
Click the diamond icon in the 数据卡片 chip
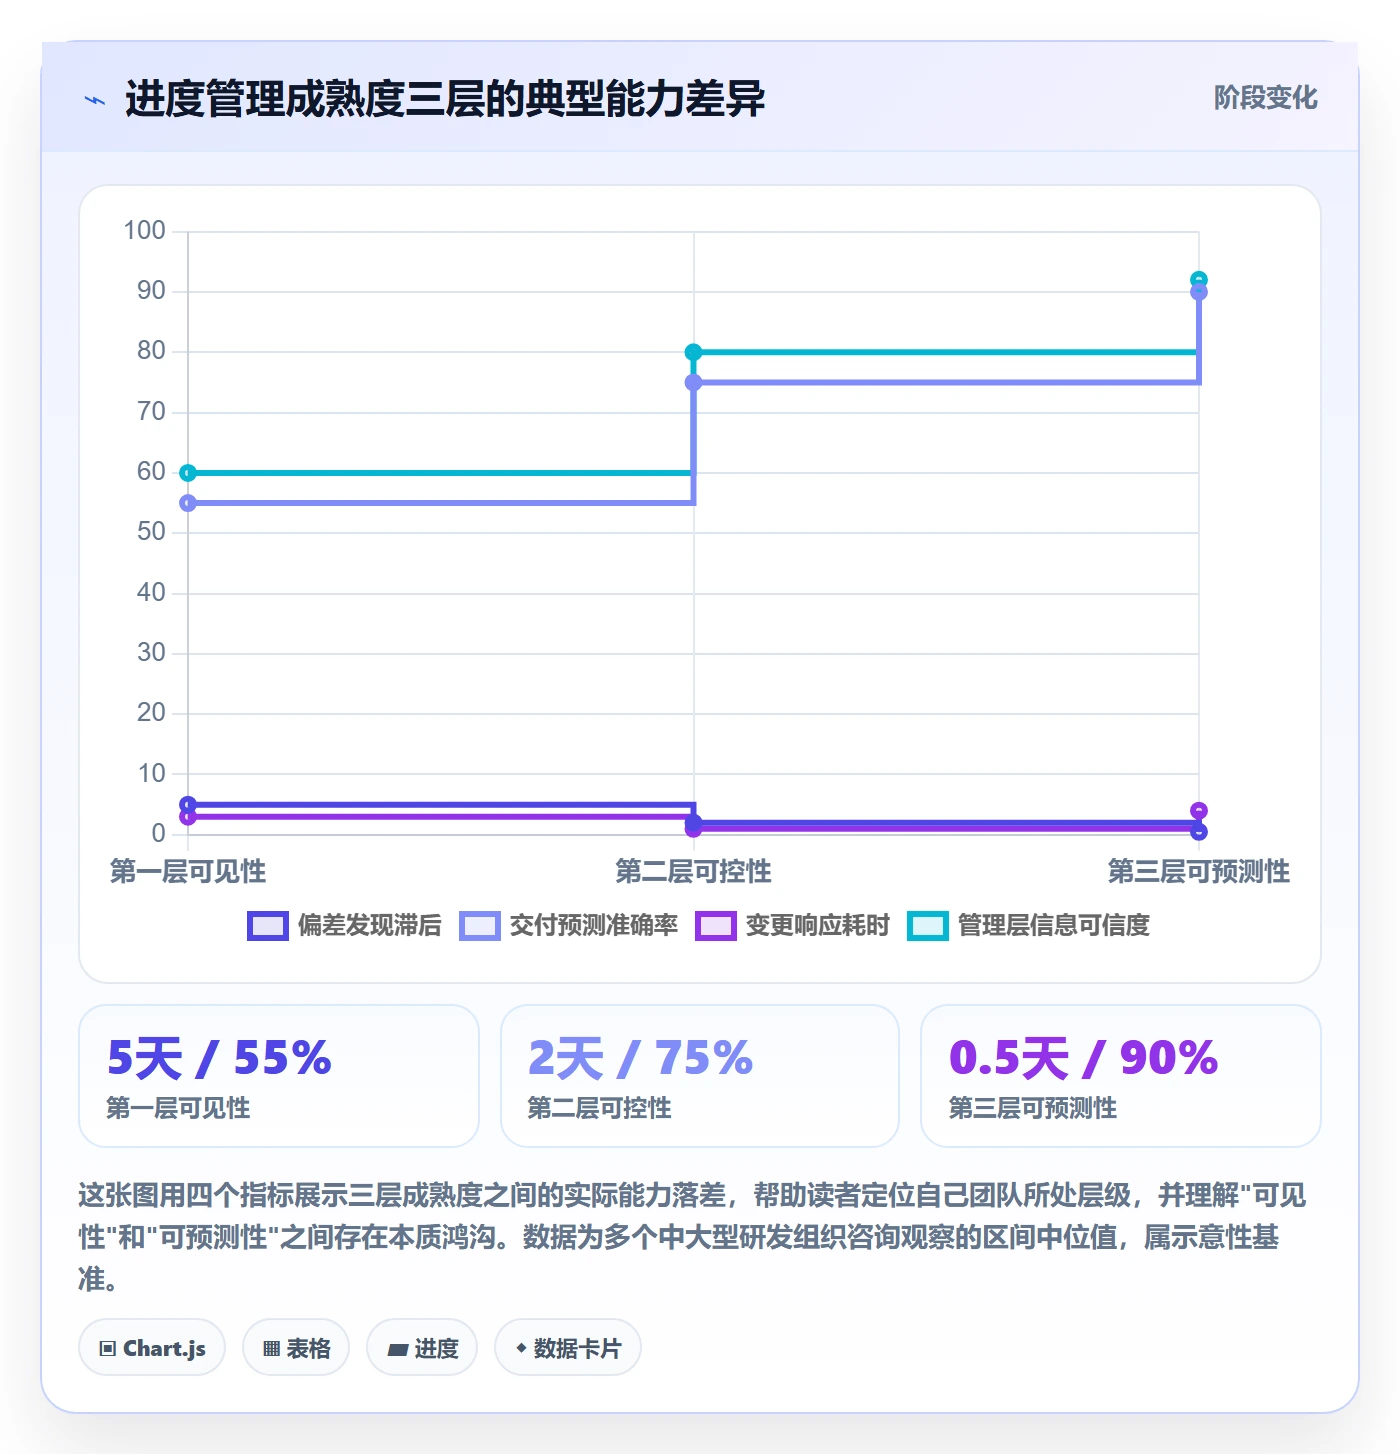click(521, 1348)
